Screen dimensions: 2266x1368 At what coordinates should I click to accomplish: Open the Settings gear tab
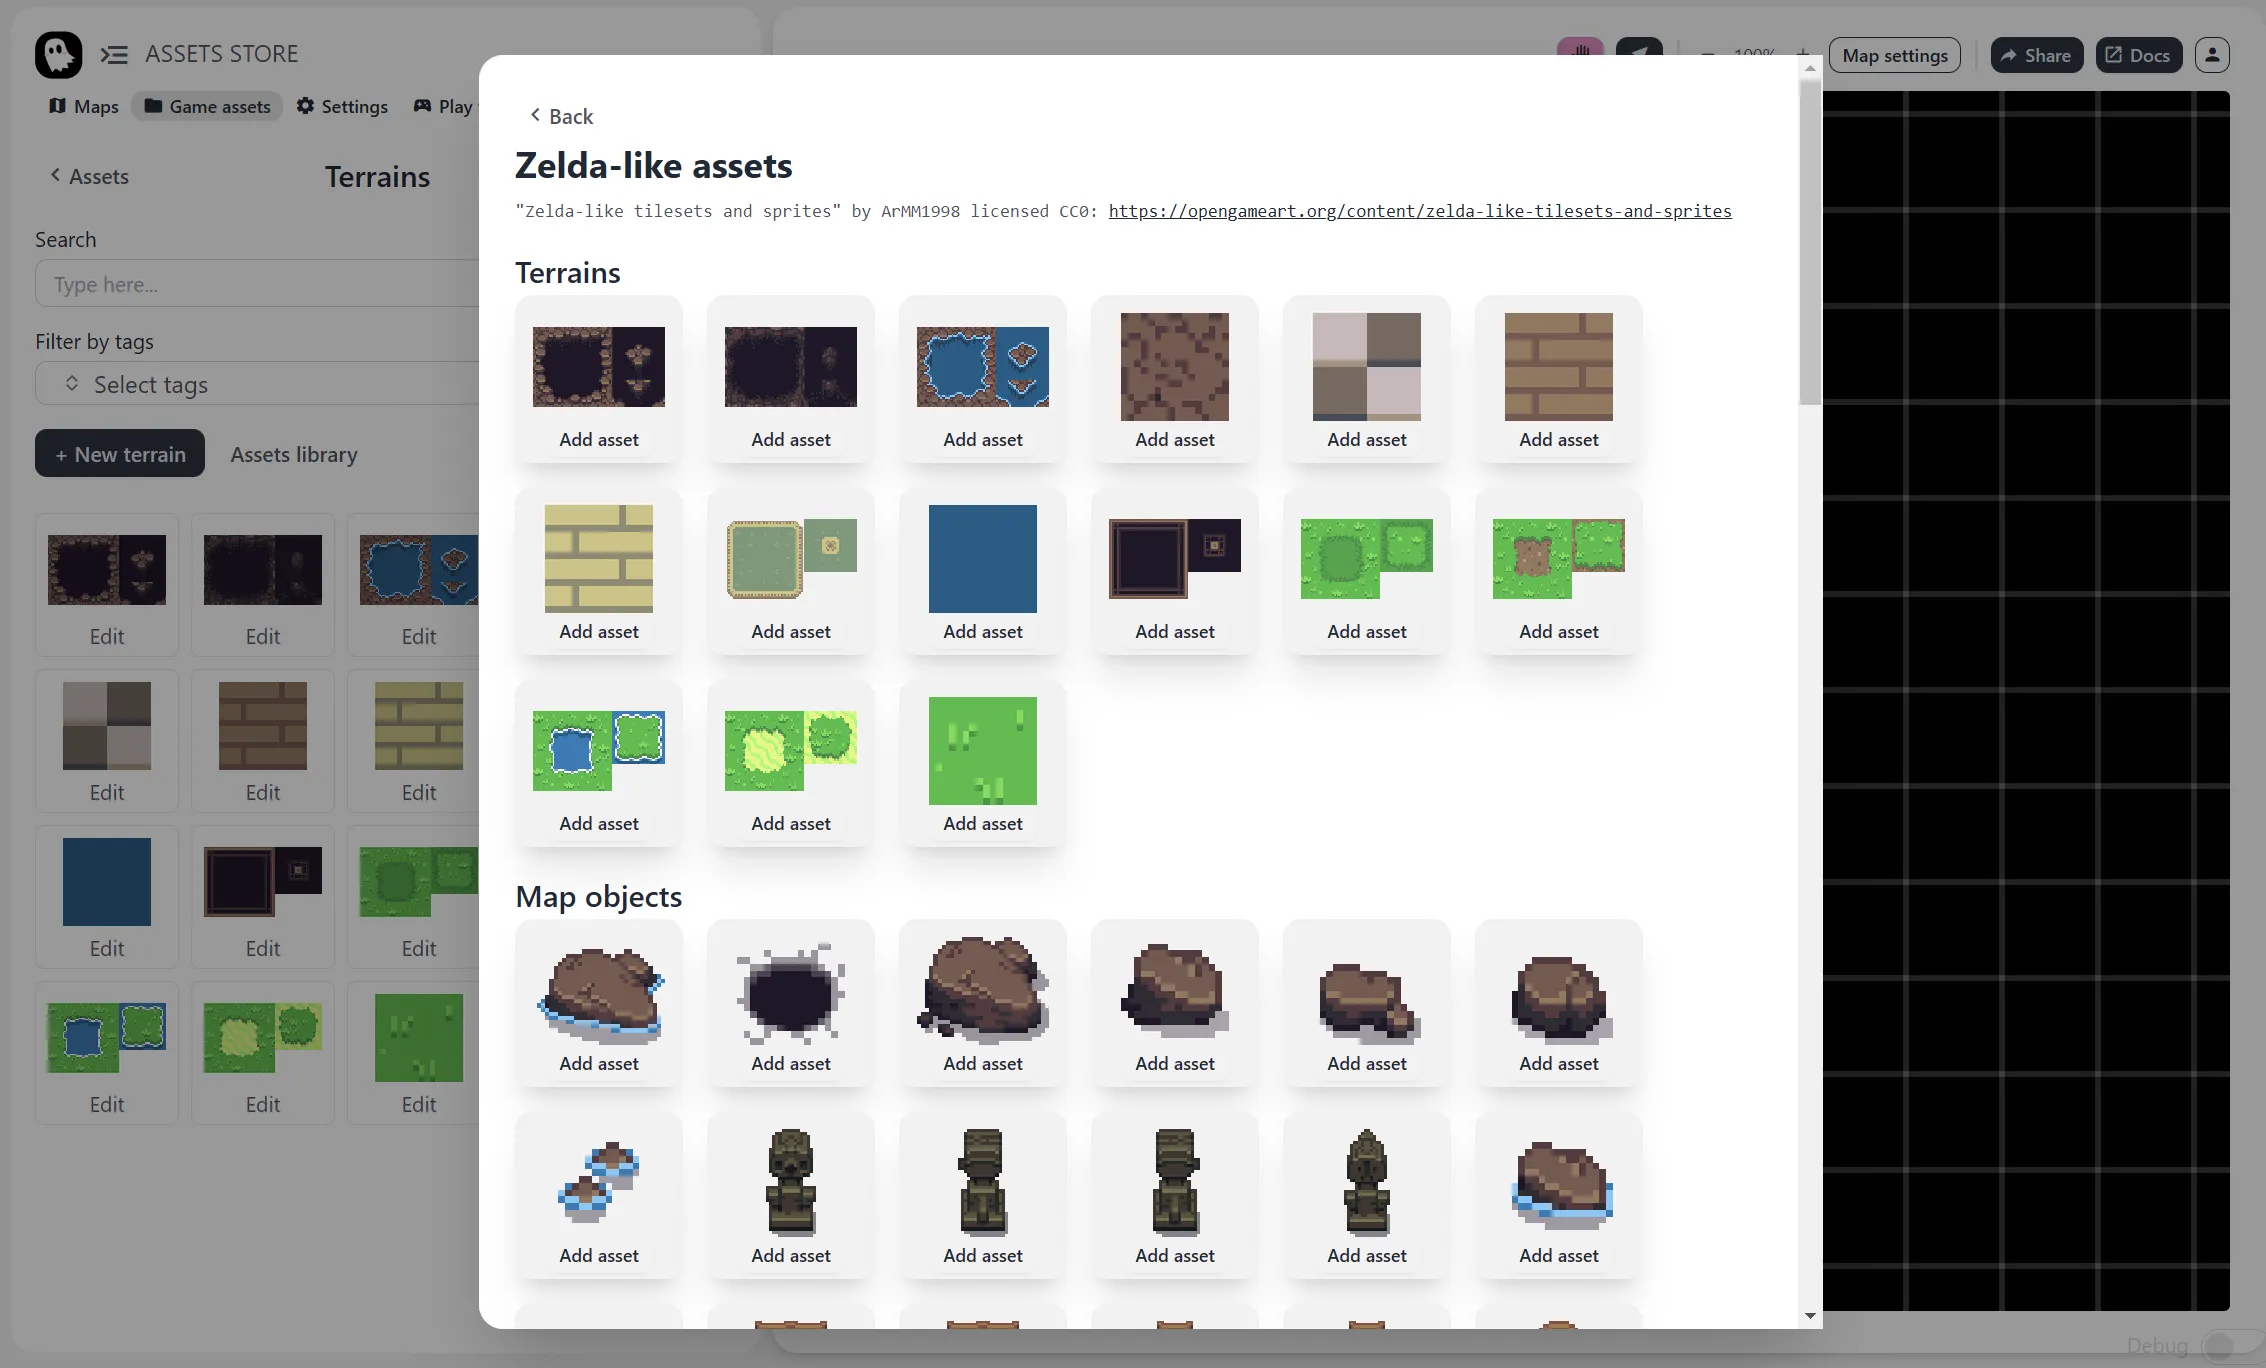coord(342,106)
